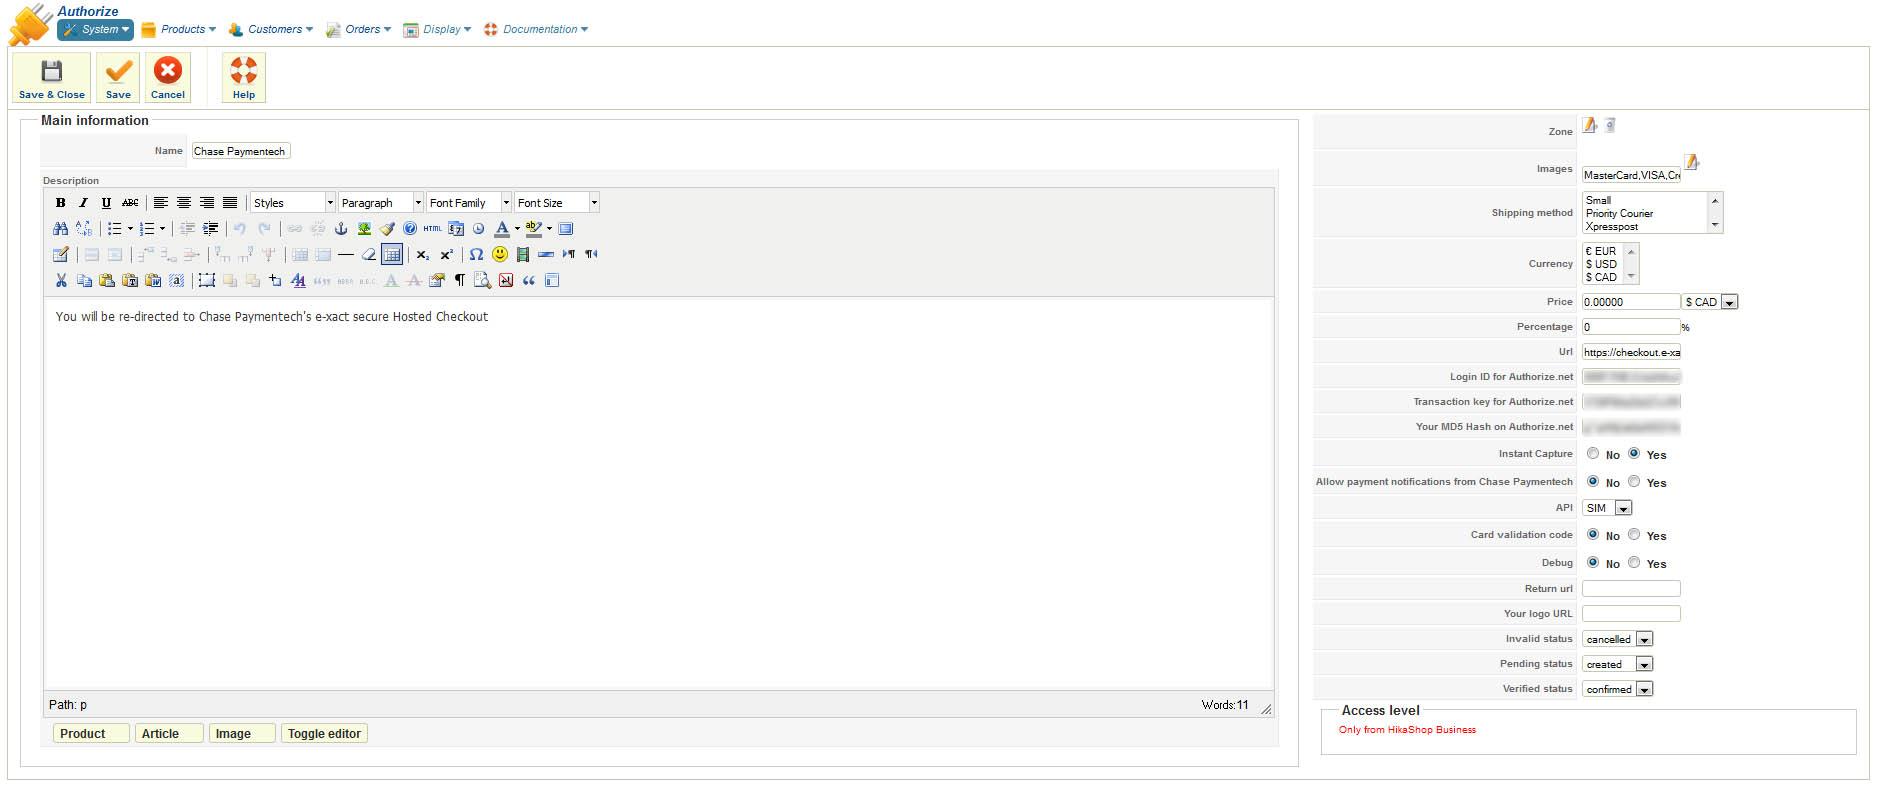The height and width of the screenshot is (793, 1877).
Task: Select Yes for payment notifications
Action: click(x=1634, y=482)
